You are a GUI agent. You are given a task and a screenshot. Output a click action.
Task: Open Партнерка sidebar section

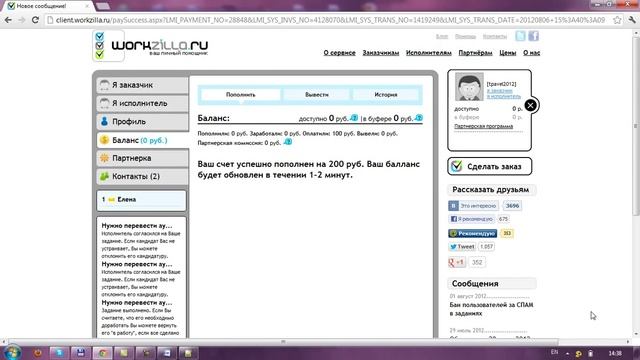pos(142,158)
